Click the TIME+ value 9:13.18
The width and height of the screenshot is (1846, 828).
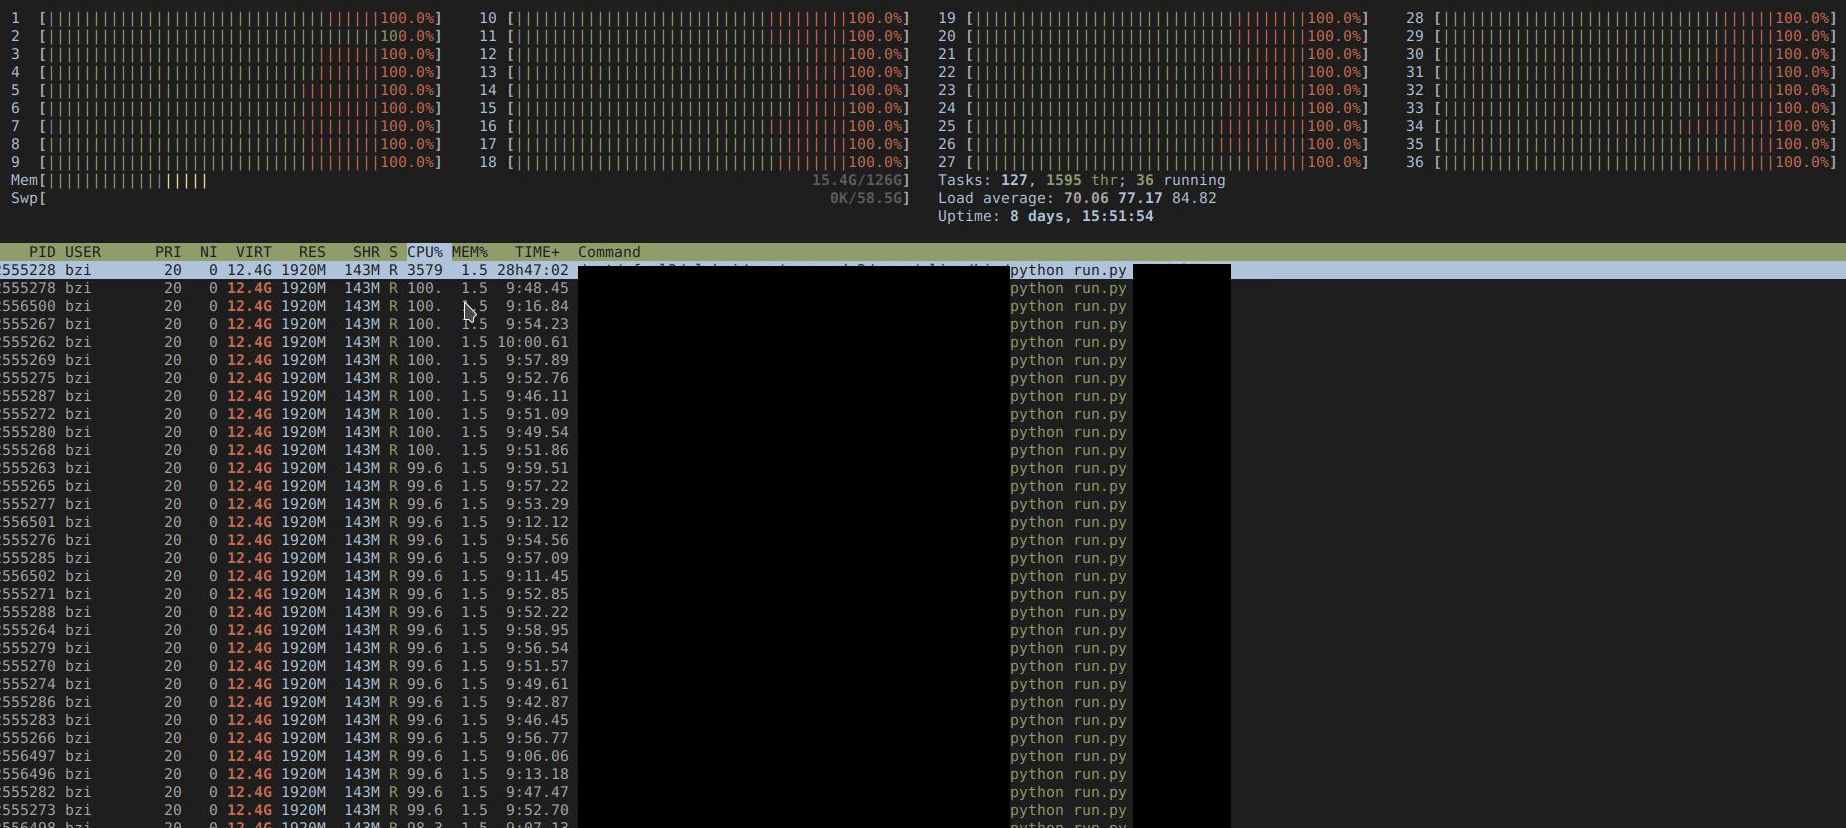pos(537,774)
